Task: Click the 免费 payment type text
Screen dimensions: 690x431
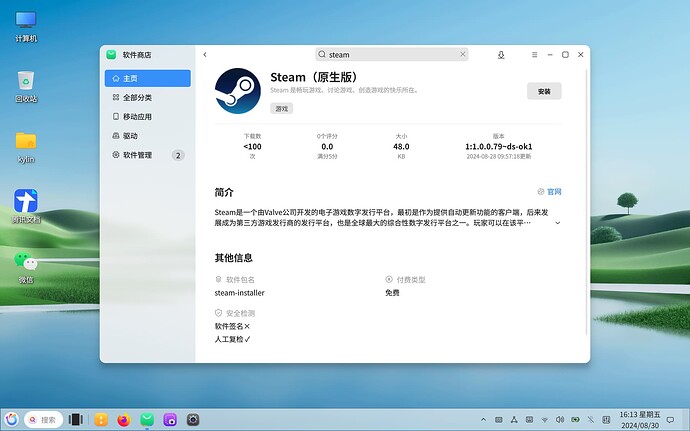Action: tap(392, 293)
